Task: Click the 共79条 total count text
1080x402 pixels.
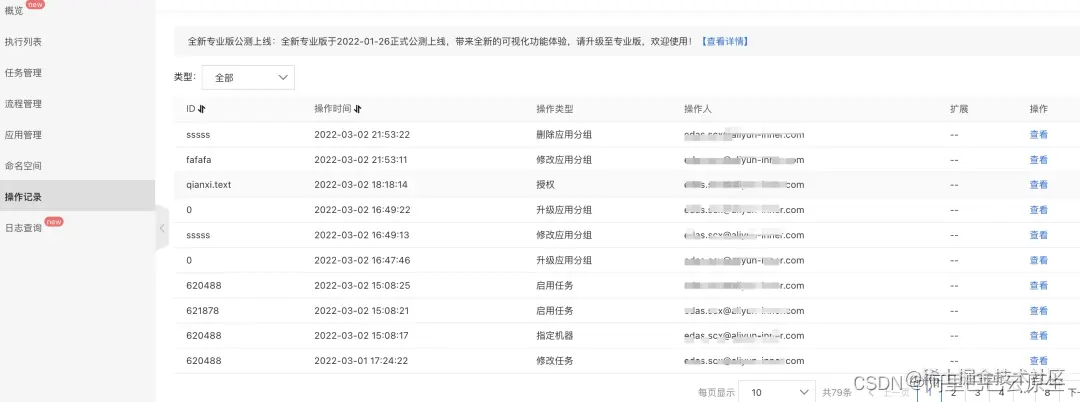Action: [x=837, y=392]
